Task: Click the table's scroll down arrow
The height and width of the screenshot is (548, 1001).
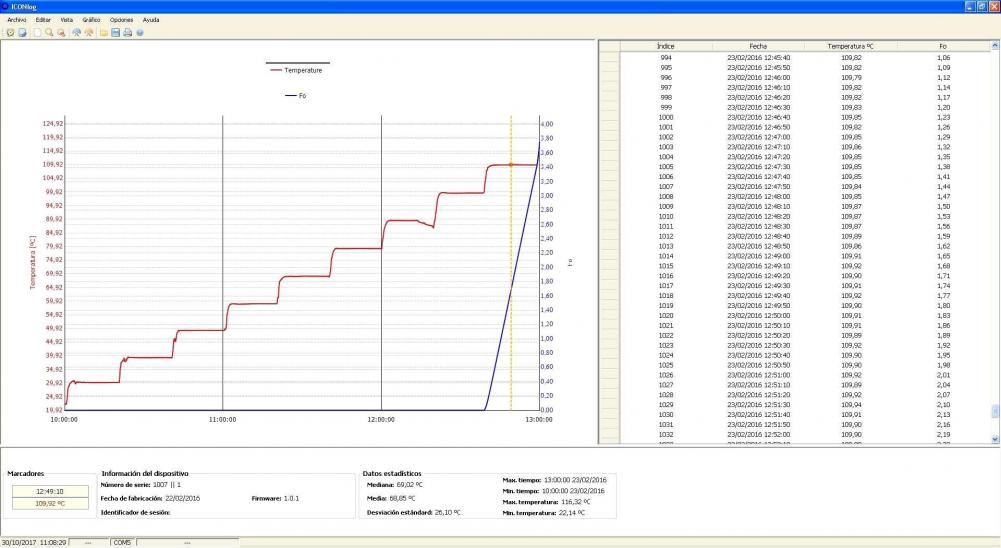Action: [994, 438]
